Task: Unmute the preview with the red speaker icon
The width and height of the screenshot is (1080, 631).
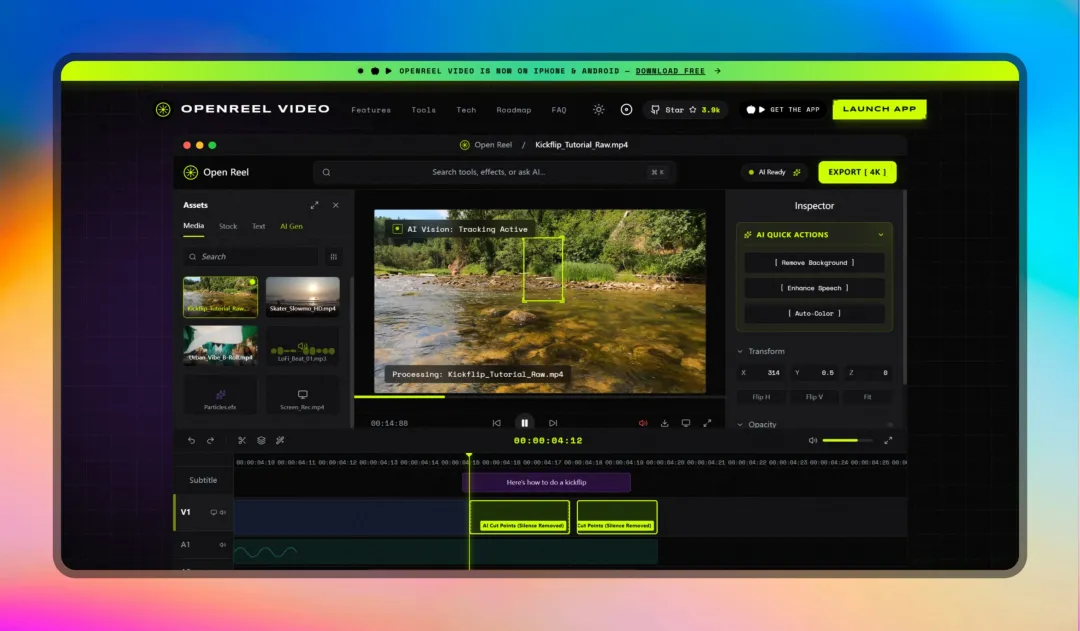Action: 643,423
